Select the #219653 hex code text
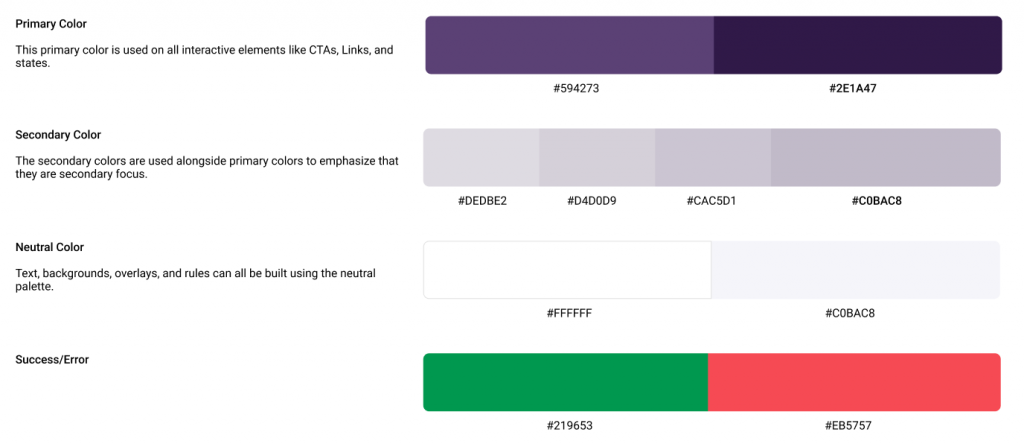The width and height of the screenshot is (1024, 444). coord(569,426)
